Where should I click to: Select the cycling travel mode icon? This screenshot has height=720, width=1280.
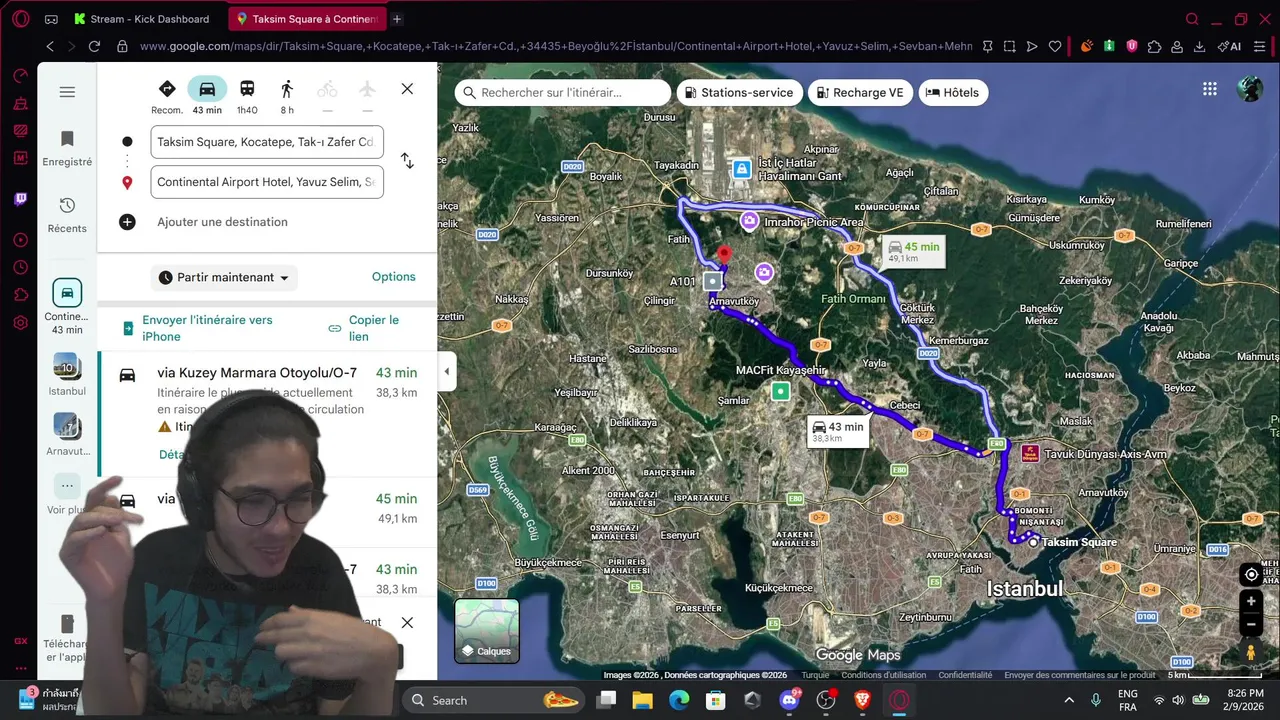click(x=327, y=89)
